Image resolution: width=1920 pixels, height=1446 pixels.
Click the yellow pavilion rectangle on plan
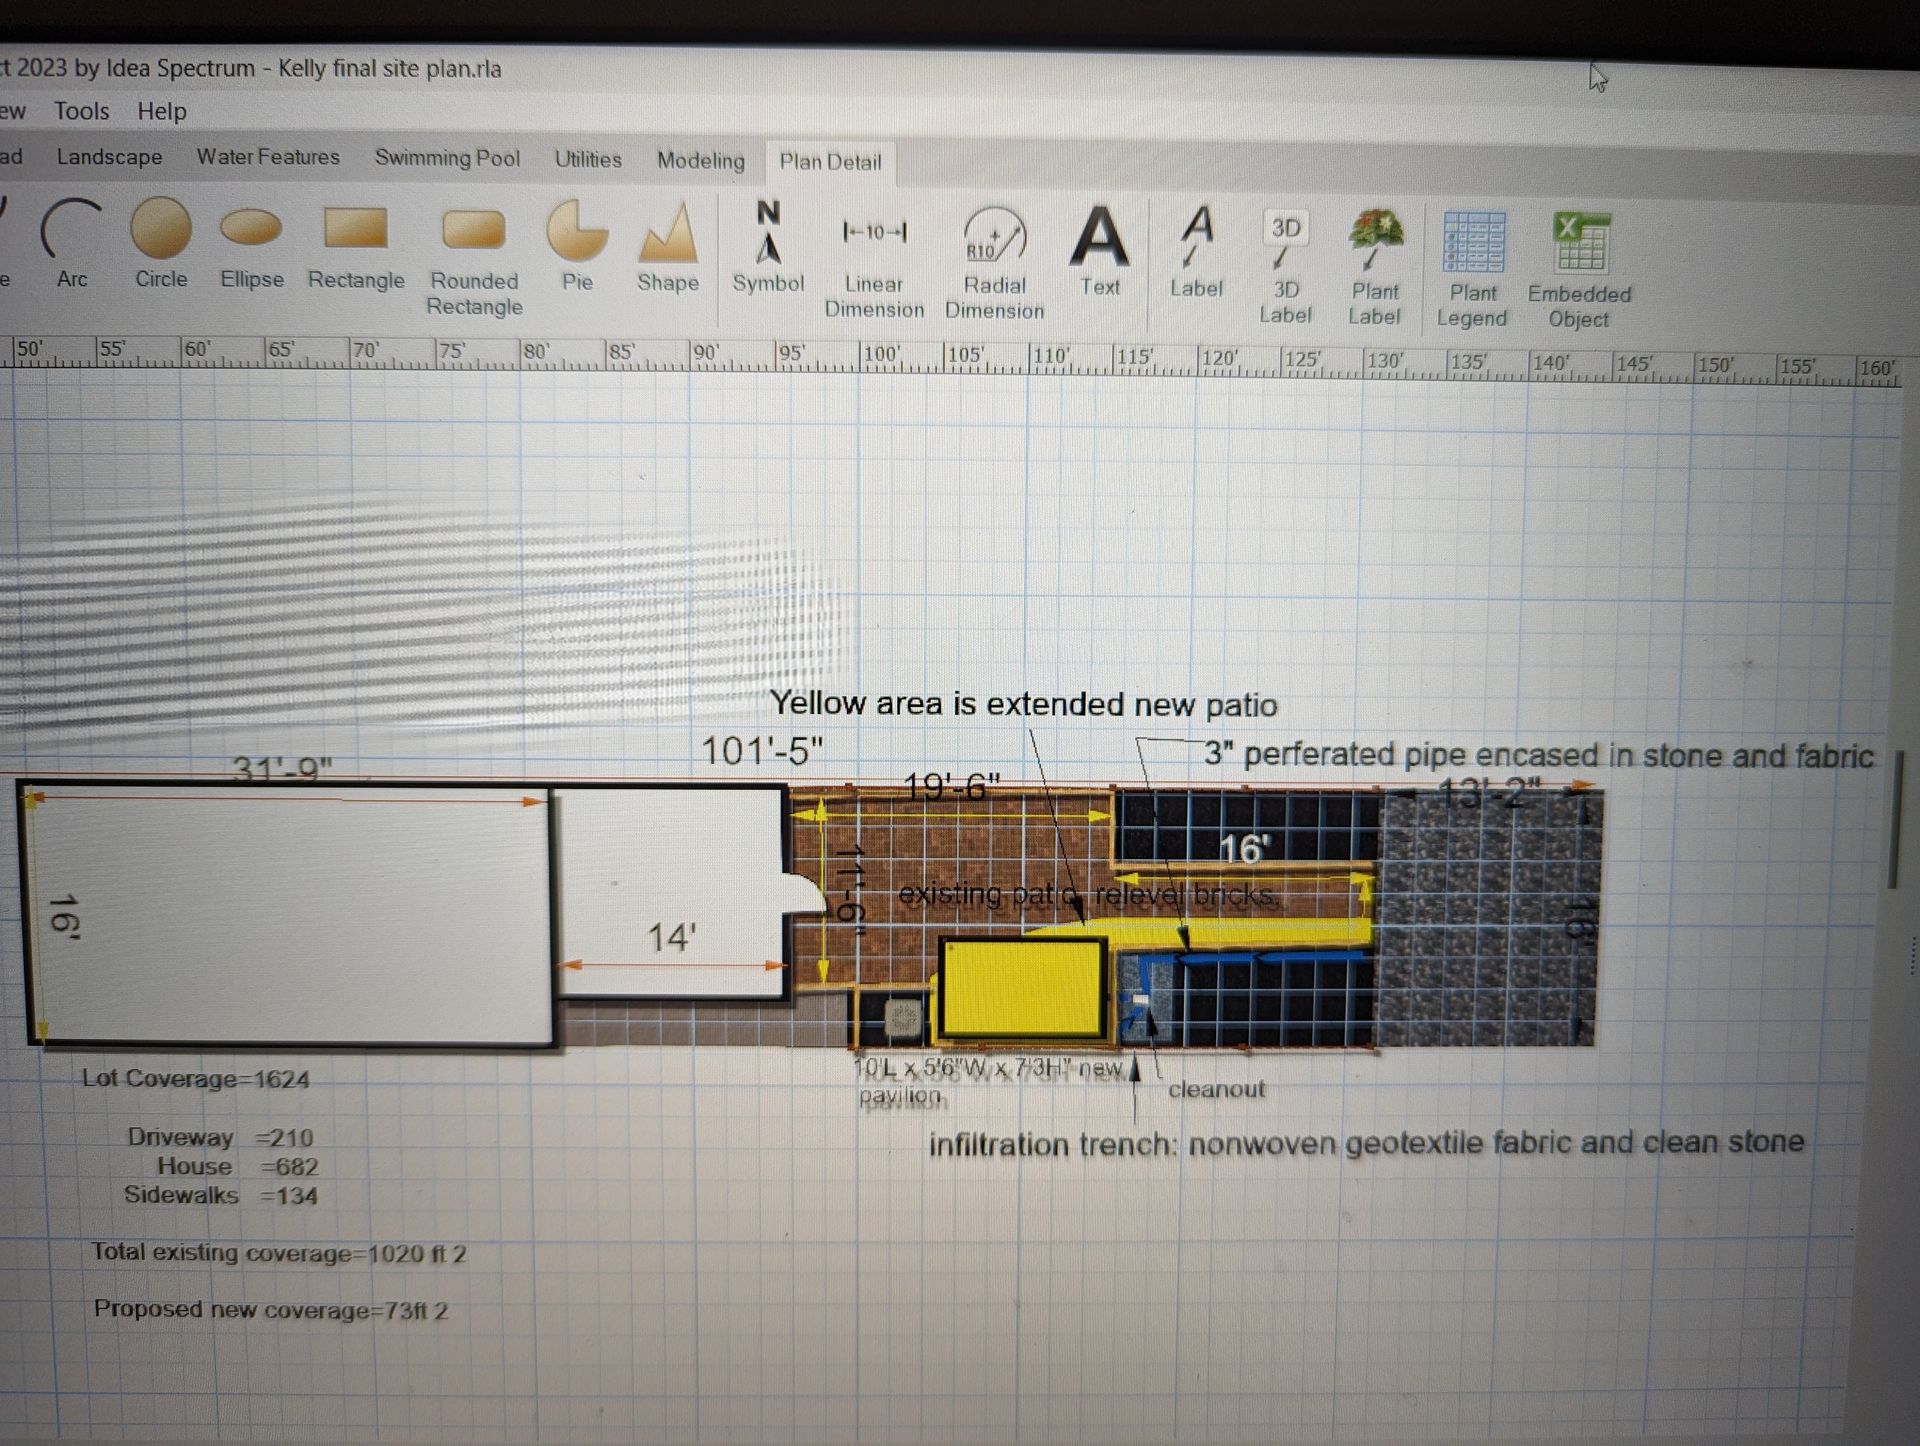[x=1023, y=989]
